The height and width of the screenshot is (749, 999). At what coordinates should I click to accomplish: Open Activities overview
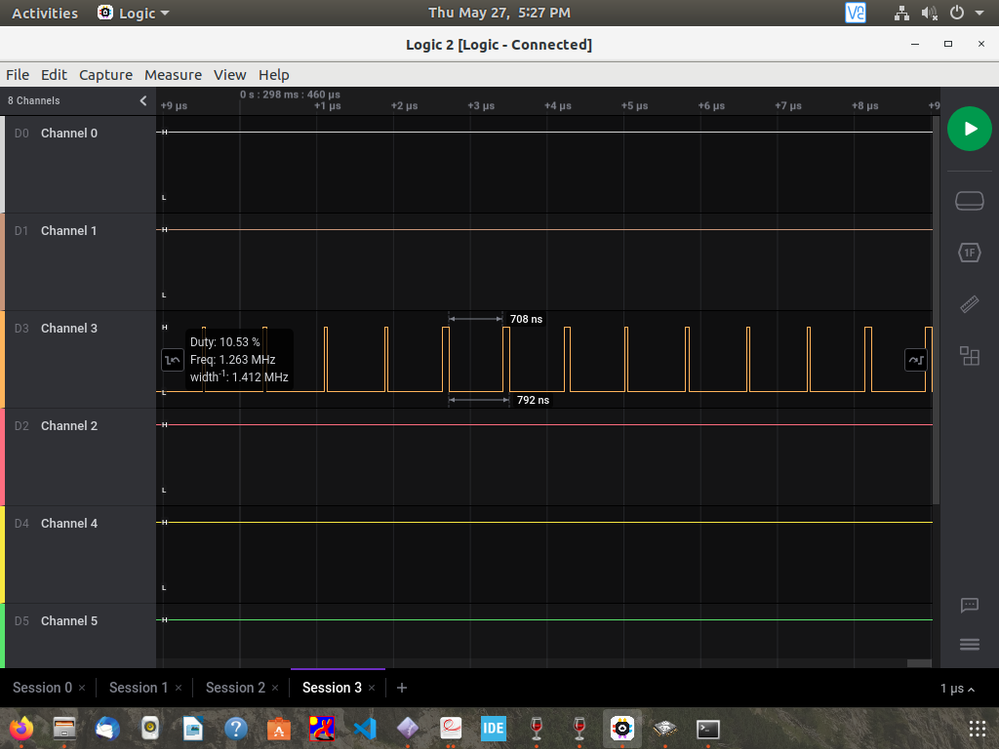pos(45,13)
